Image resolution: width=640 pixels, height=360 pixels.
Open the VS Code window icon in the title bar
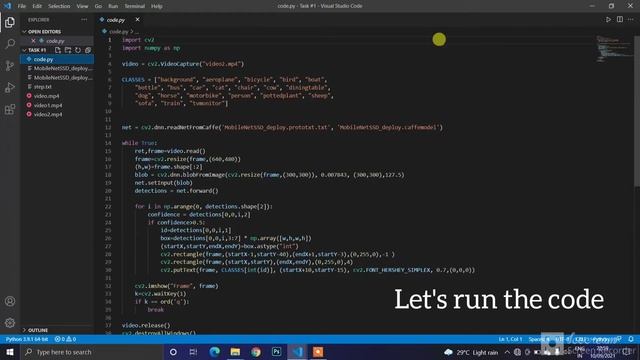(x=7, y=6)
